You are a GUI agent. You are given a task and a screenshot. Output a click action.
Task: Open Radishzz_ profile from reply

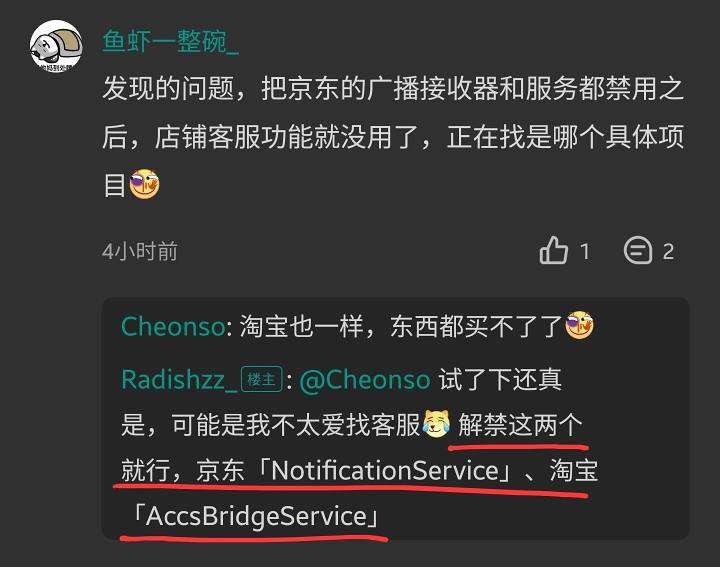179,380
